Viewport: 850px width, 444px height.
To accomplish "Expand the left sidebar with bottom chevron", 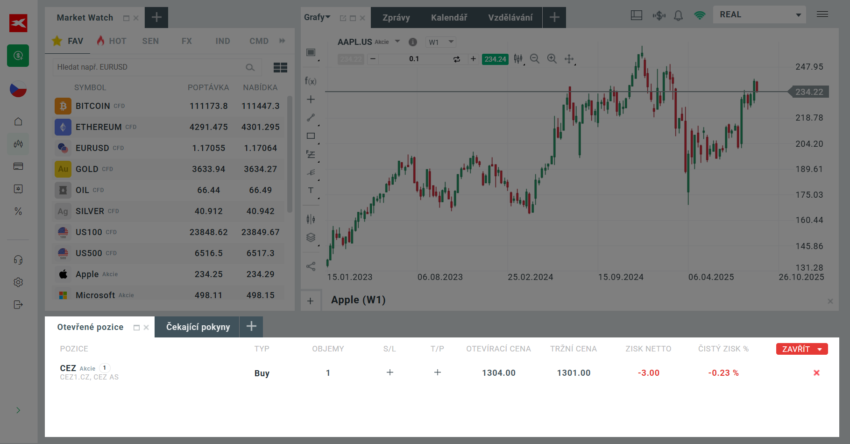I will 18,410.
